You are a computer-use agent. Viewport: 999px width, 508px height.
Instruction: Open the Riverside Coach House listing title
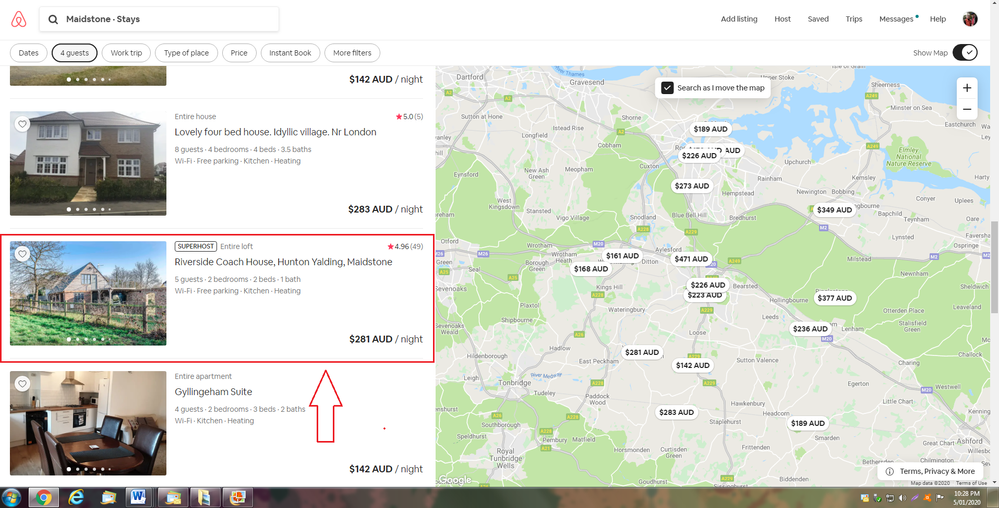(284, 262)
